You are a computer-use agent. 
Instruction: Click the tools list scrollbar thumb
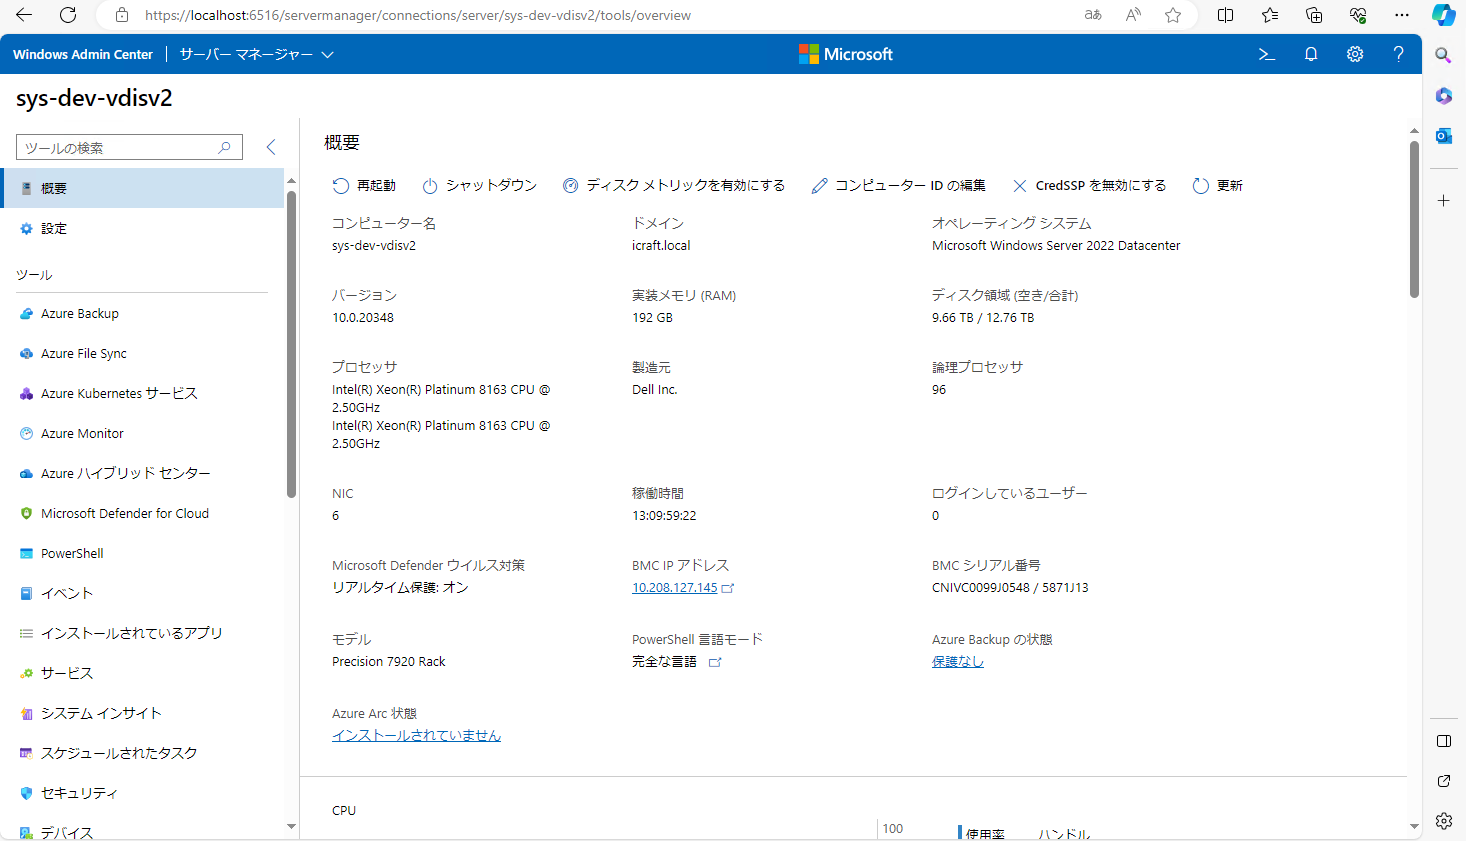tap(291, 344)
